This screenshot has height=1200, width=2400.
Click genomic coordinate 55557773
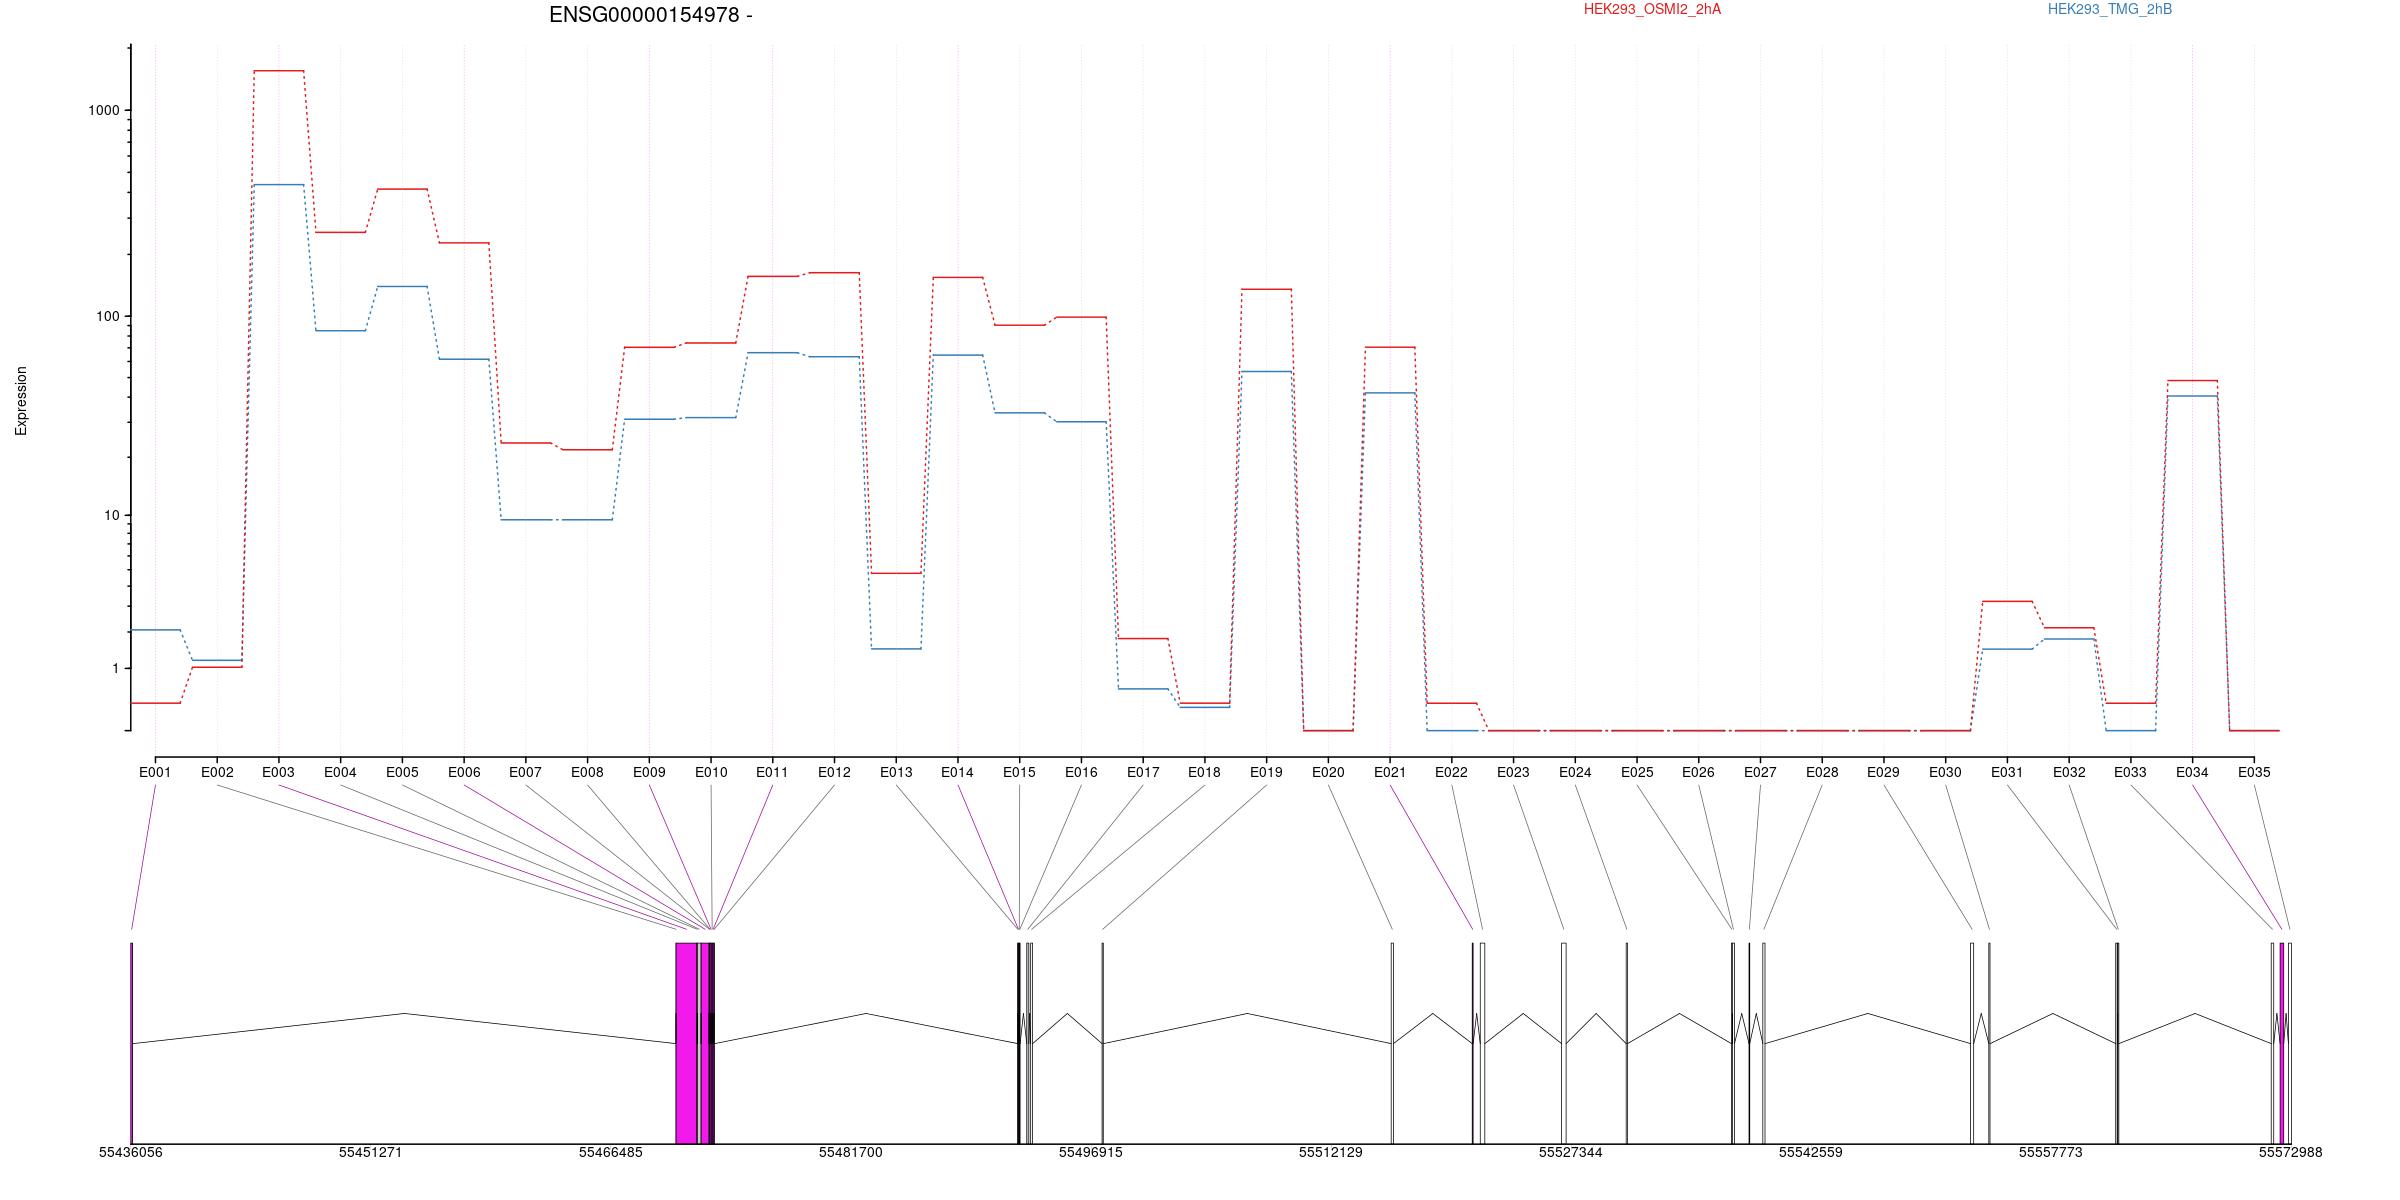click(x=2050, y=1153)
